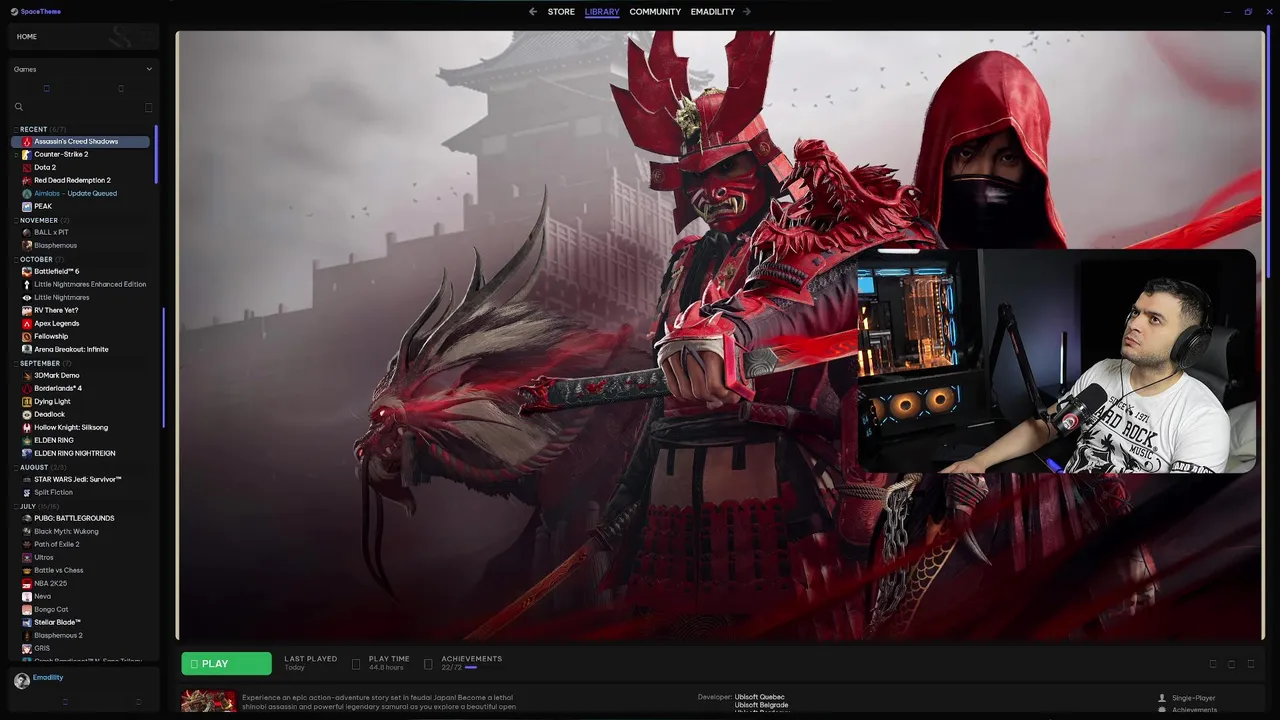Click the Ubisoft Quebec developer link
The image size is (1280, 720).
click(x=760, y=697)
